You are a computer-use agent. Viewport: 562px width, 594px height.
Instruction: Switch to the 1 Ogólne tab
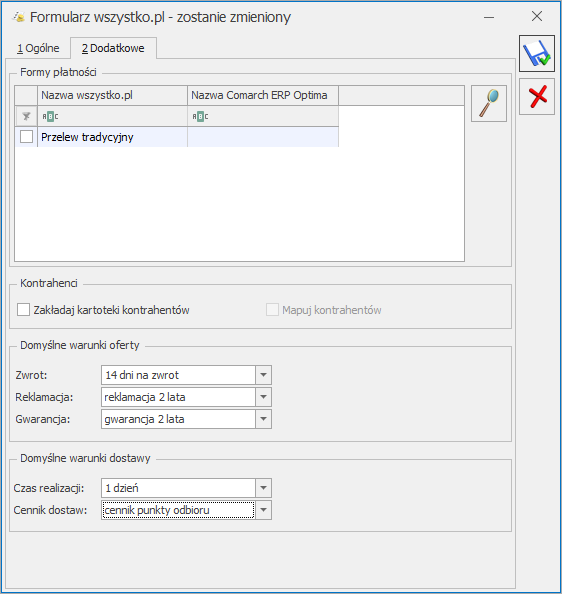tap(38, 48)
